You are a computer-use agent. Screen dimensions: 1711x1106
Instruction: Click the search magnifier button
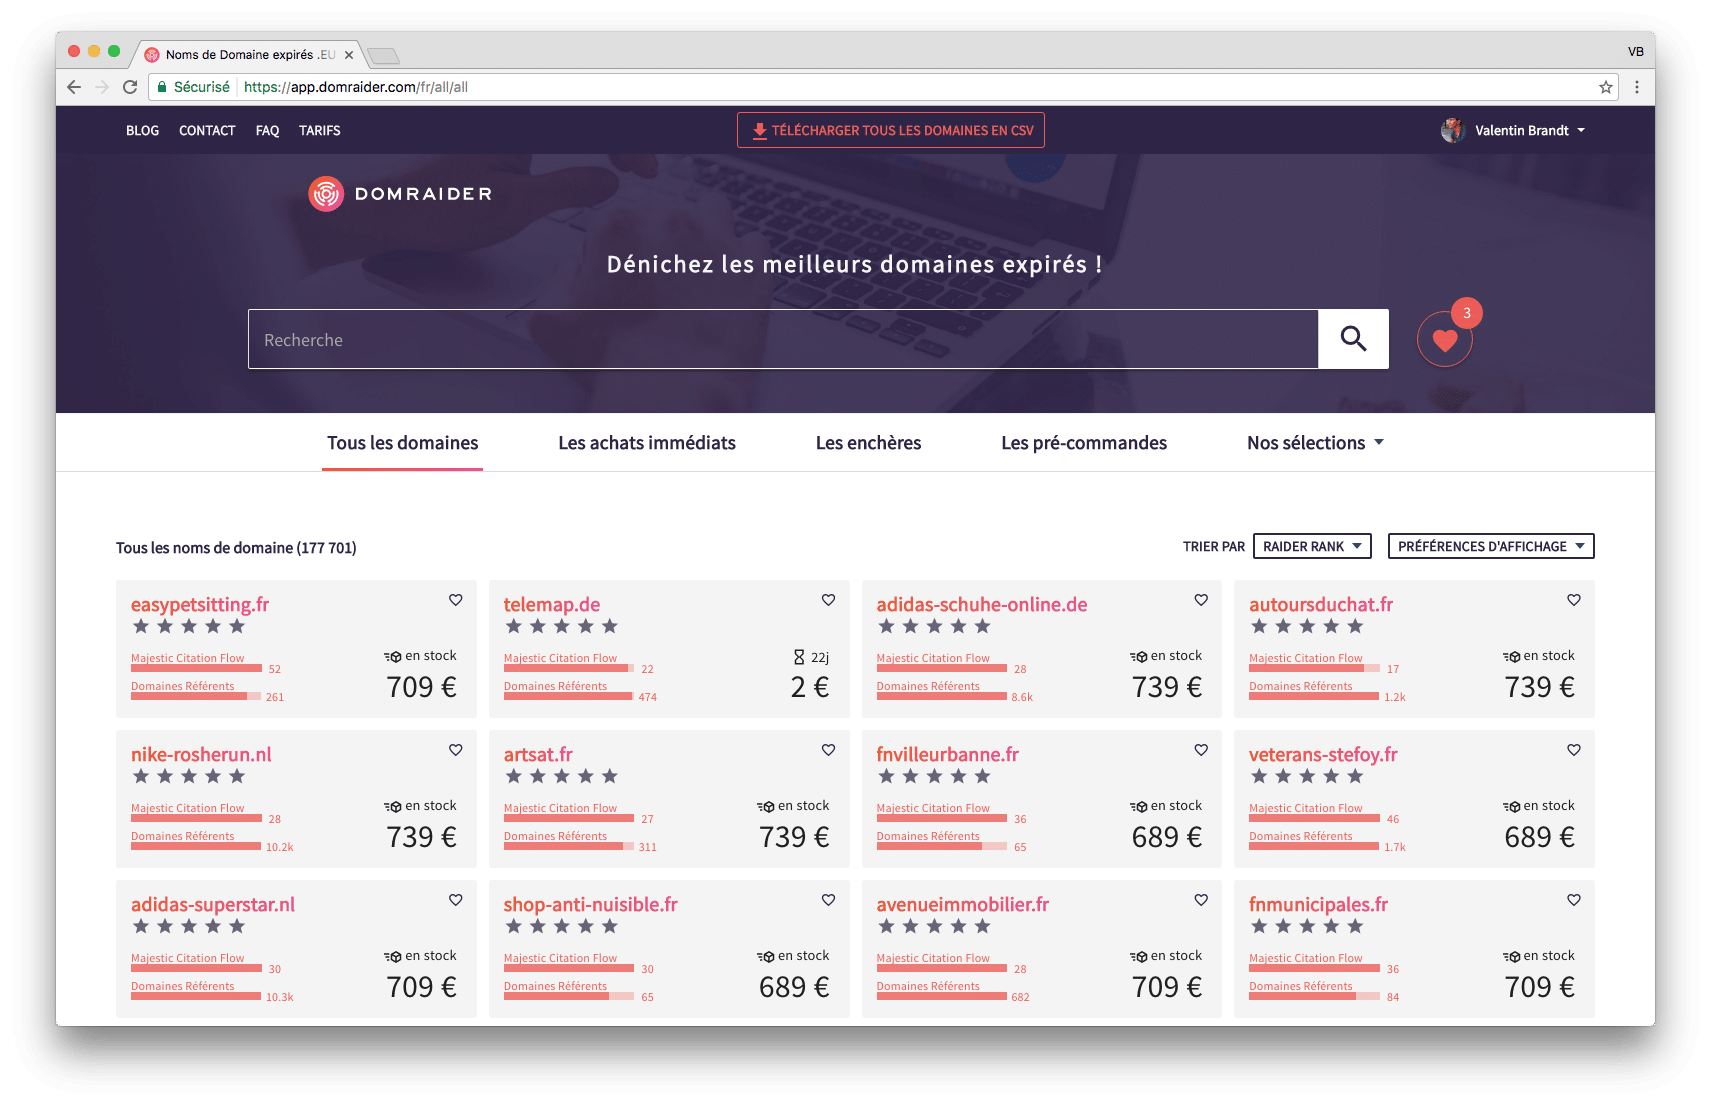[x=1353, y=339]
